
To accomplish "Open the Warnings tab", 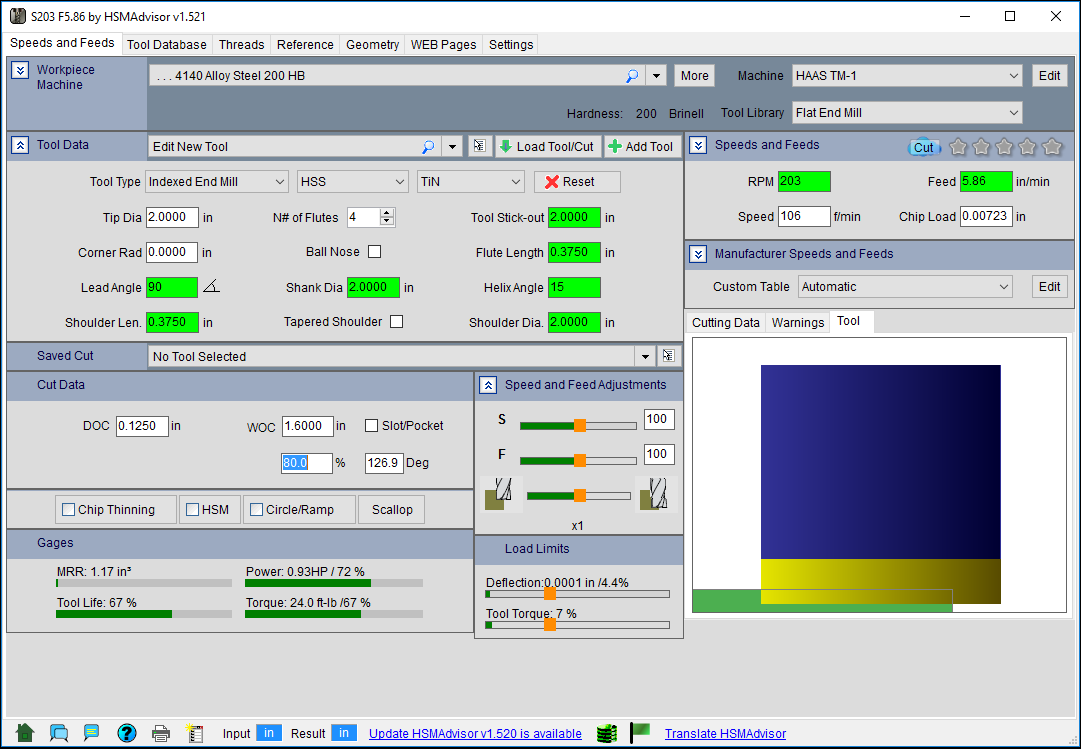I will (x=797, y=322).
